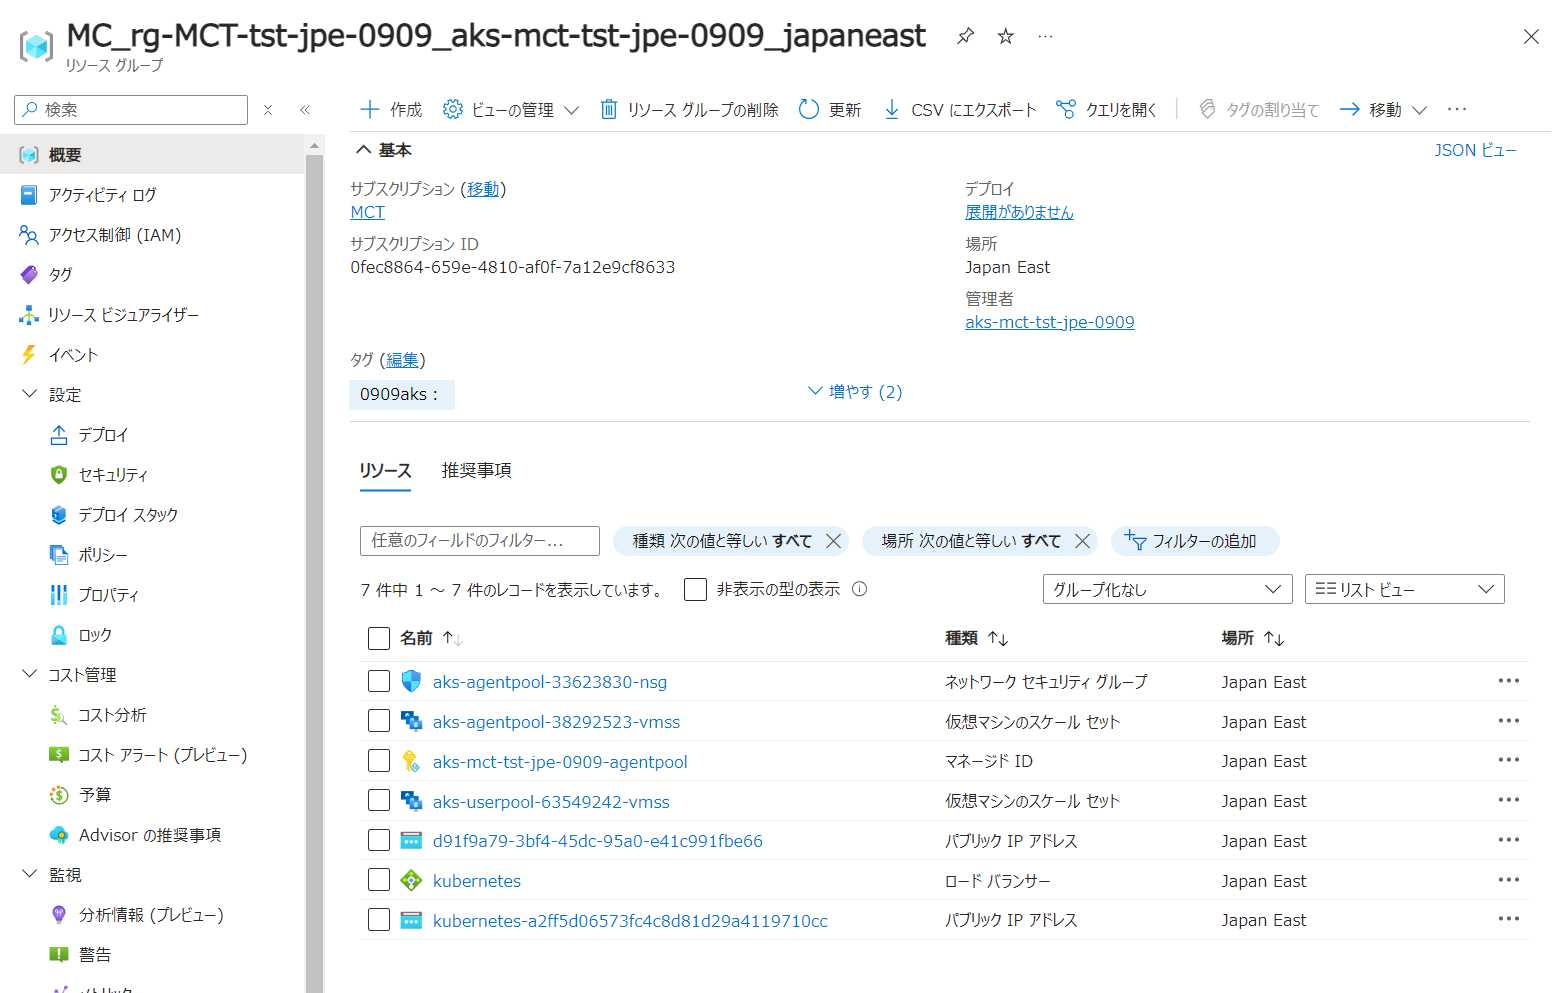Open the aks-mct-tst-jpe-0909 manager link
Viewport: 1554px width, 993px height.
tap(1049, 322)
